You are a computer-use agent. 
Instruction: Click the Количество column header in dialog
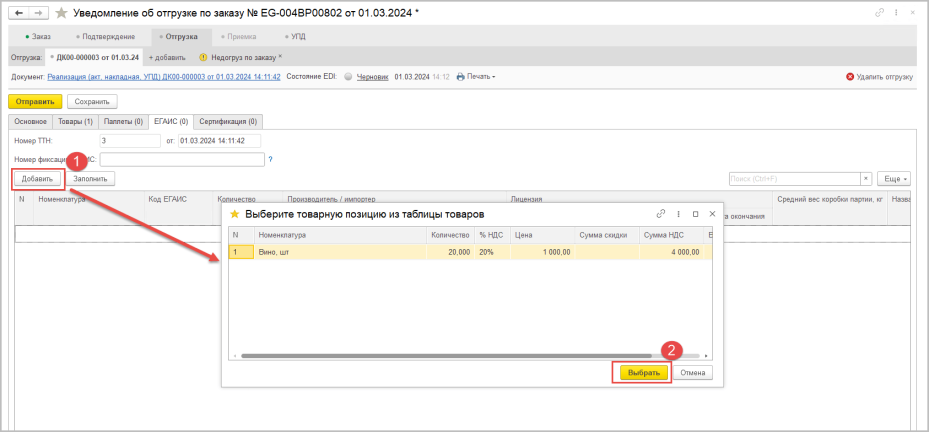pyautogui.click(x=450, y=236)
